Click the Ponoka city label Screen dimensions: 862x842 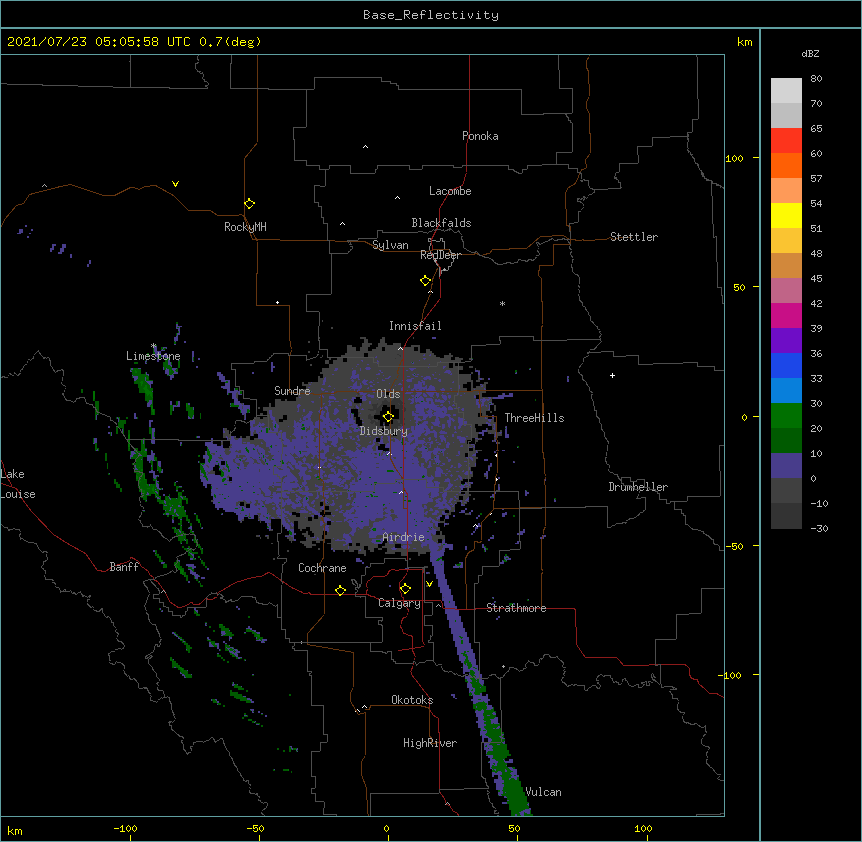[480, 136]
